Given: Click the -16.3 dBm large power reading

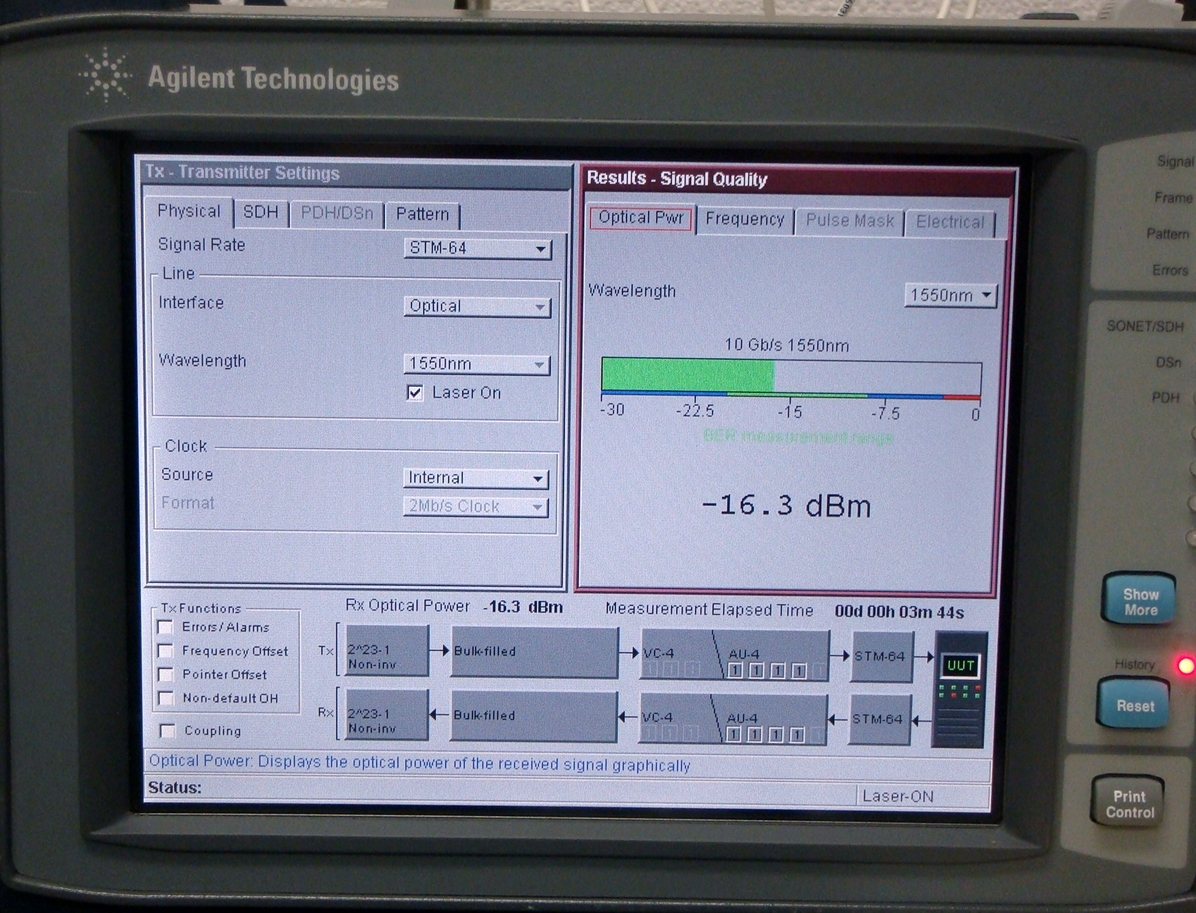Looking at the screenshot, I should tap(786, 506).
